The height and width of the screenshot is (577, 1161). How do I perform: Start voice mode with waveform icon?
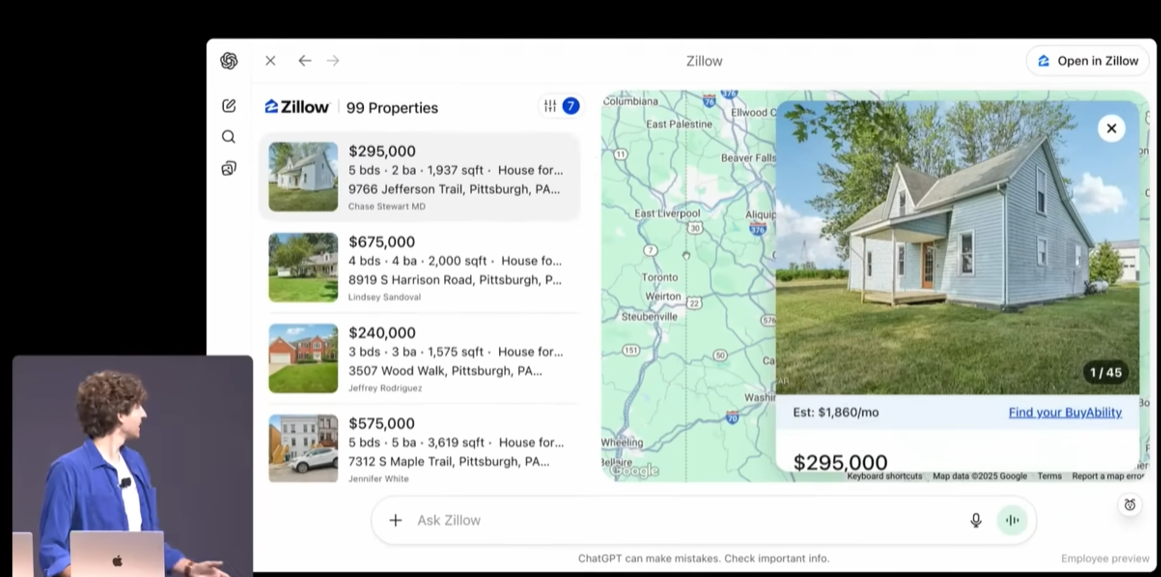[x=1012, y=520]
